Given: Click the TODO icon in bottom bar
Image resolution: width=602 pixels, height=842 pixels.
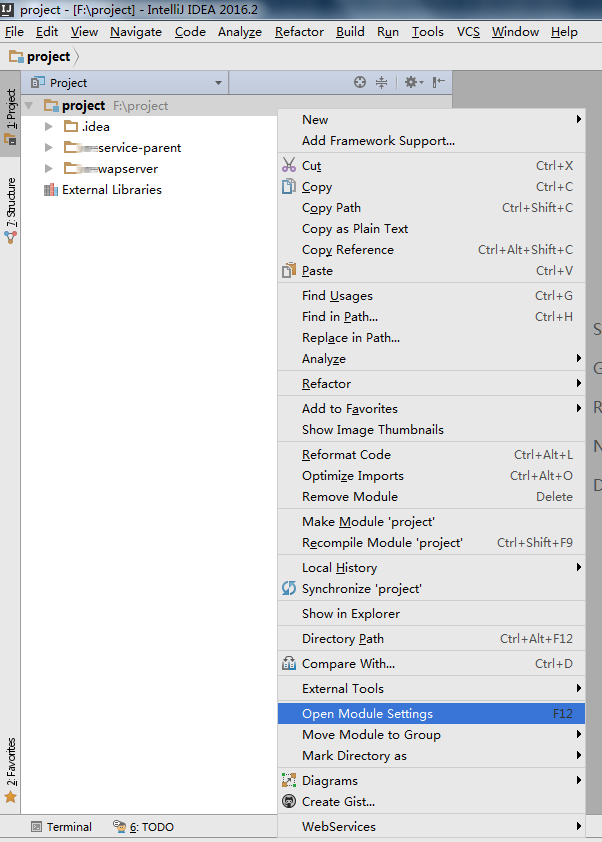Looking at the screenshot, I should click(119, 826).
